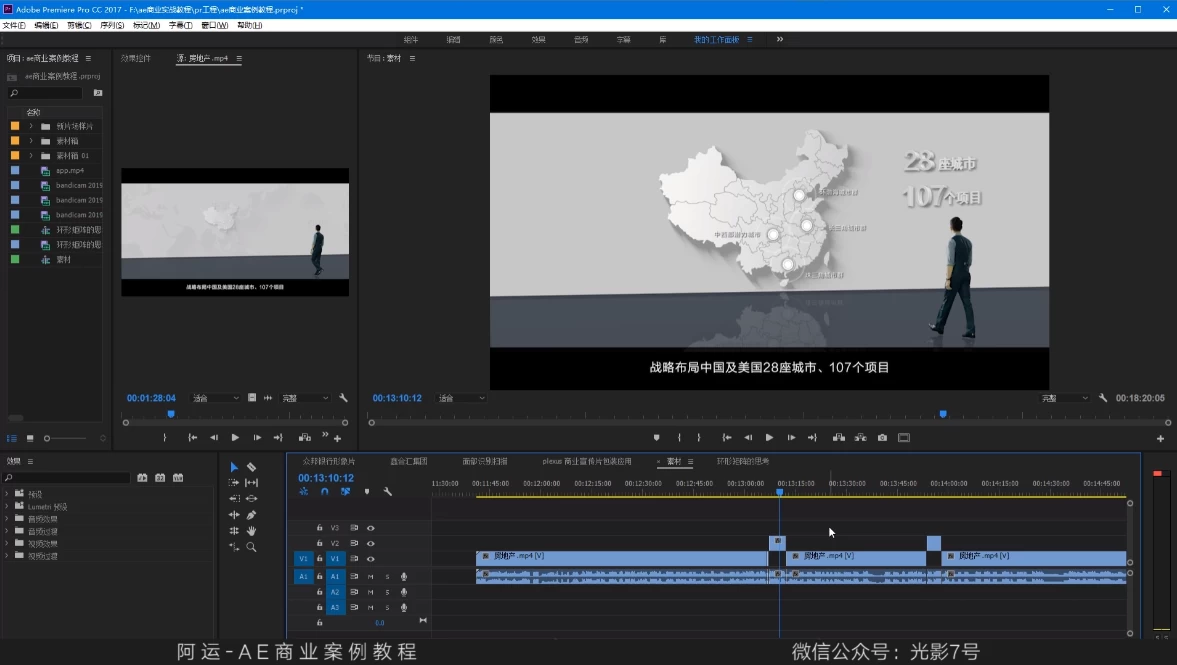Viewport: 1177px width, 665px height.
Task: Toggle the timeline Snap magnet icon
Action: click(325, 491)
